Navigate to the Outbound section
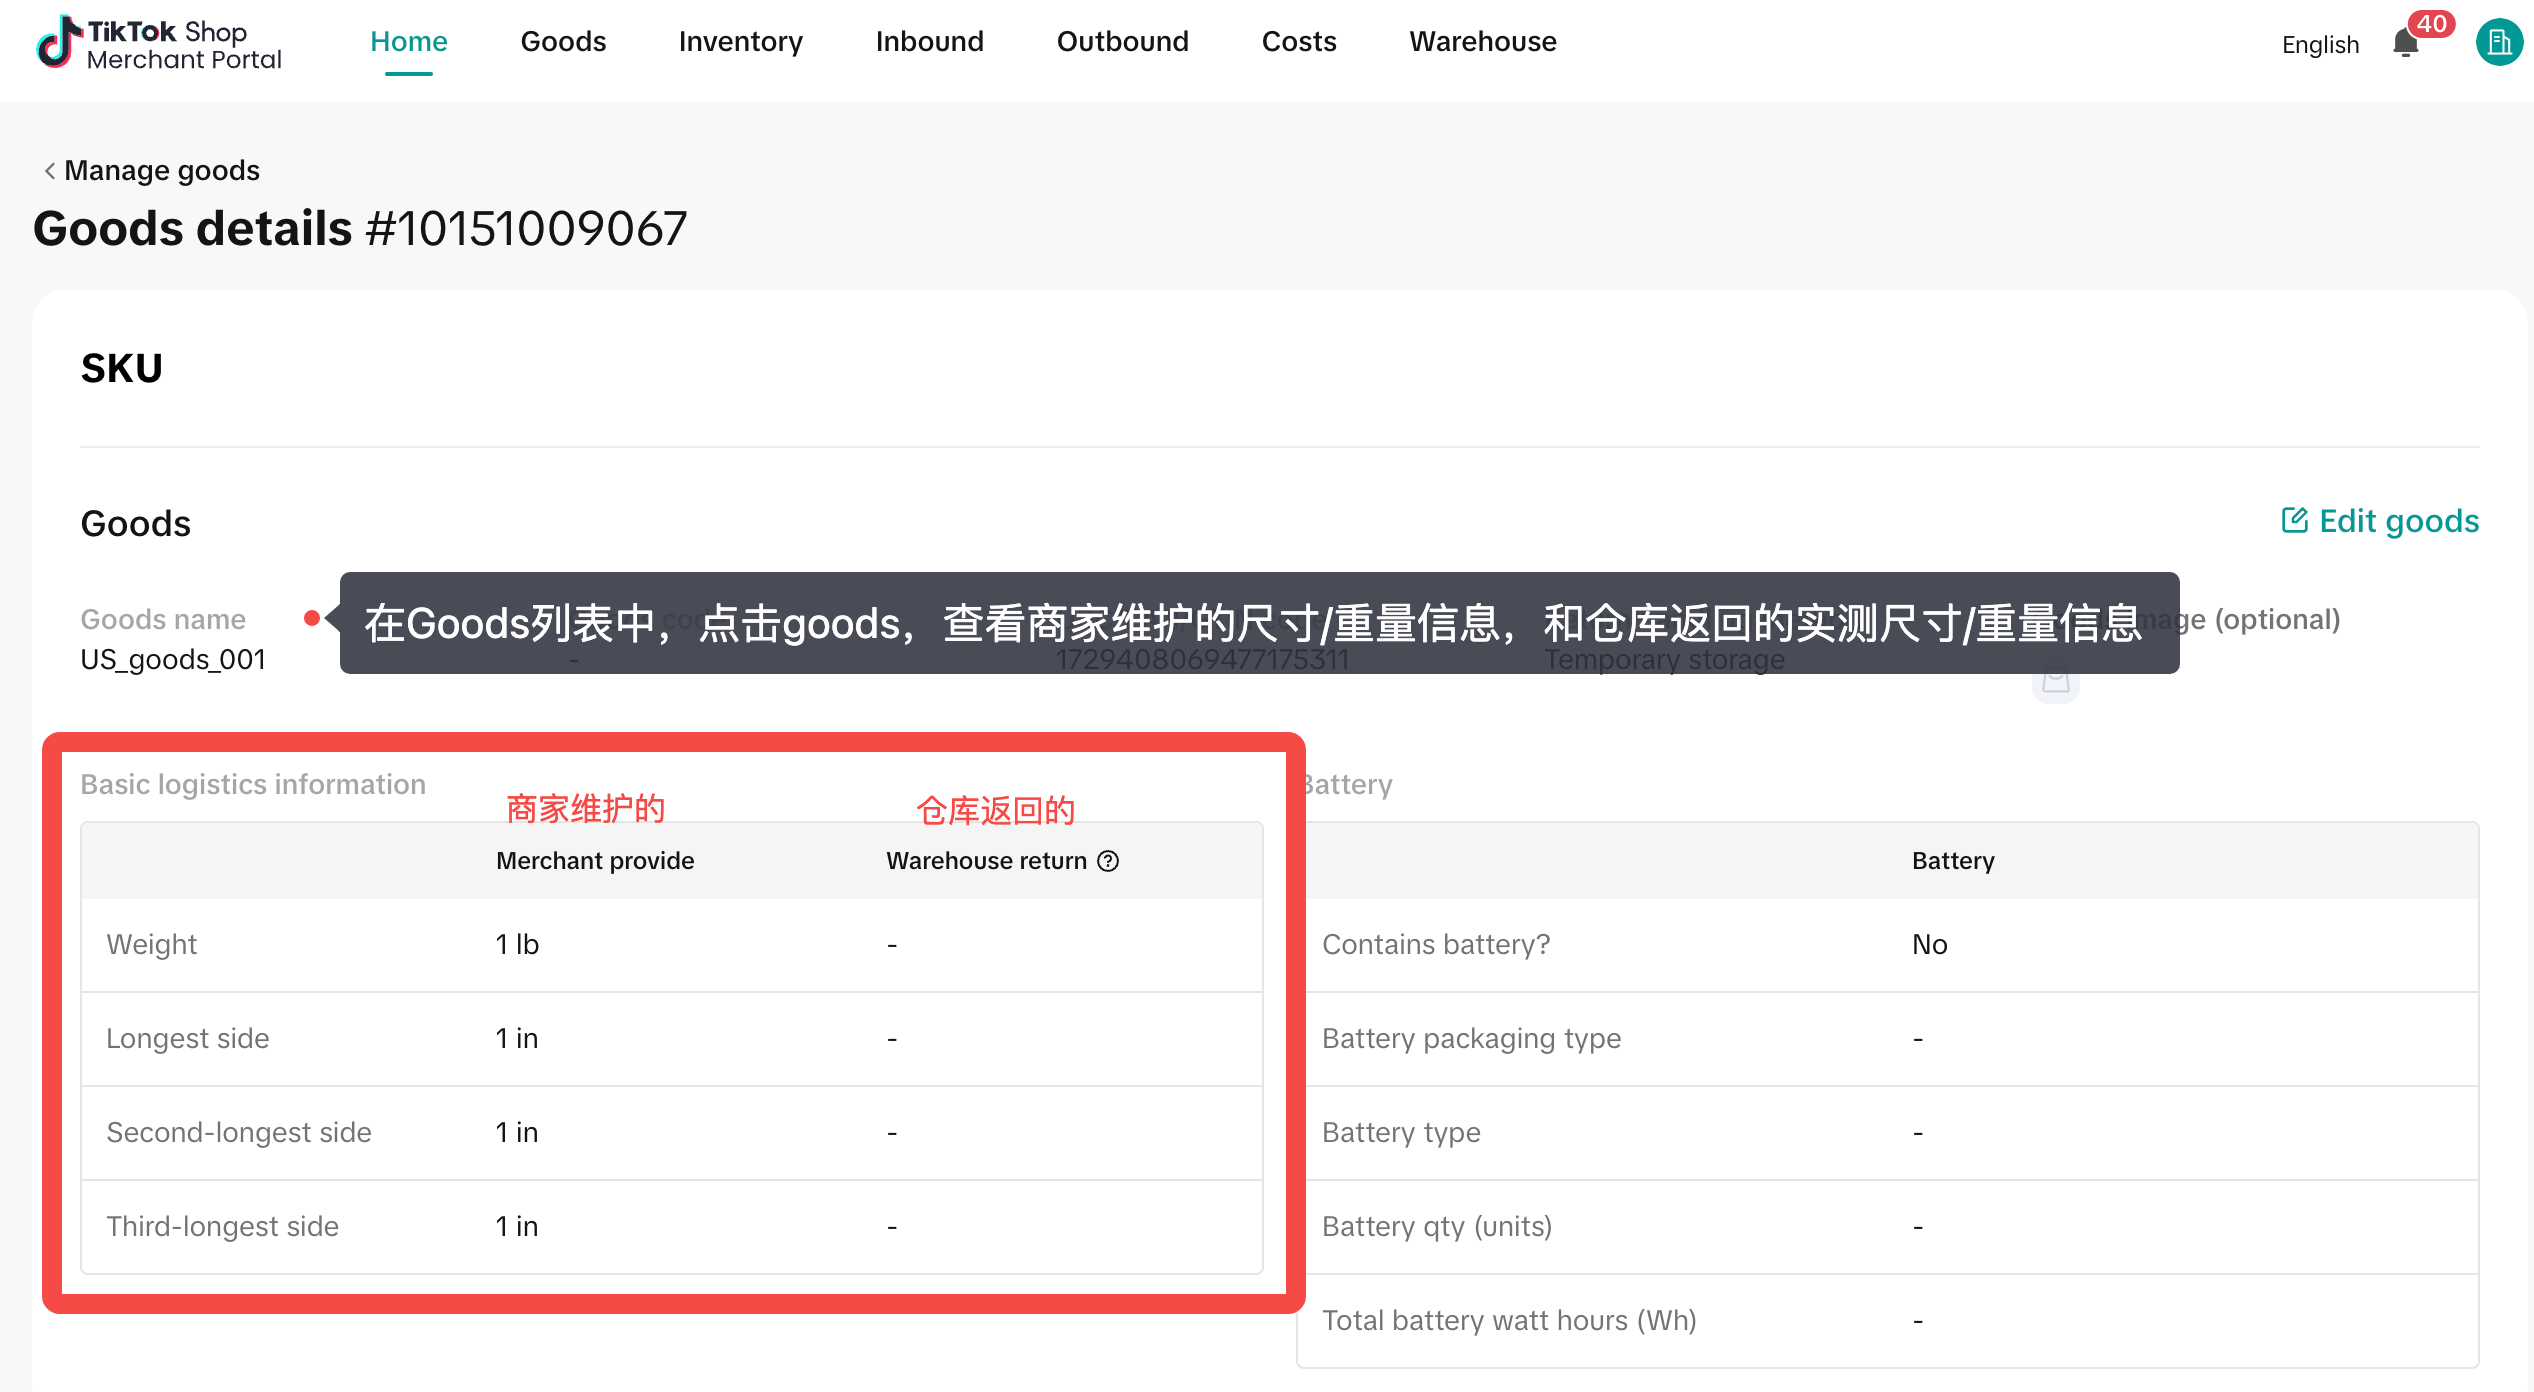 [x=1122, y=42]
